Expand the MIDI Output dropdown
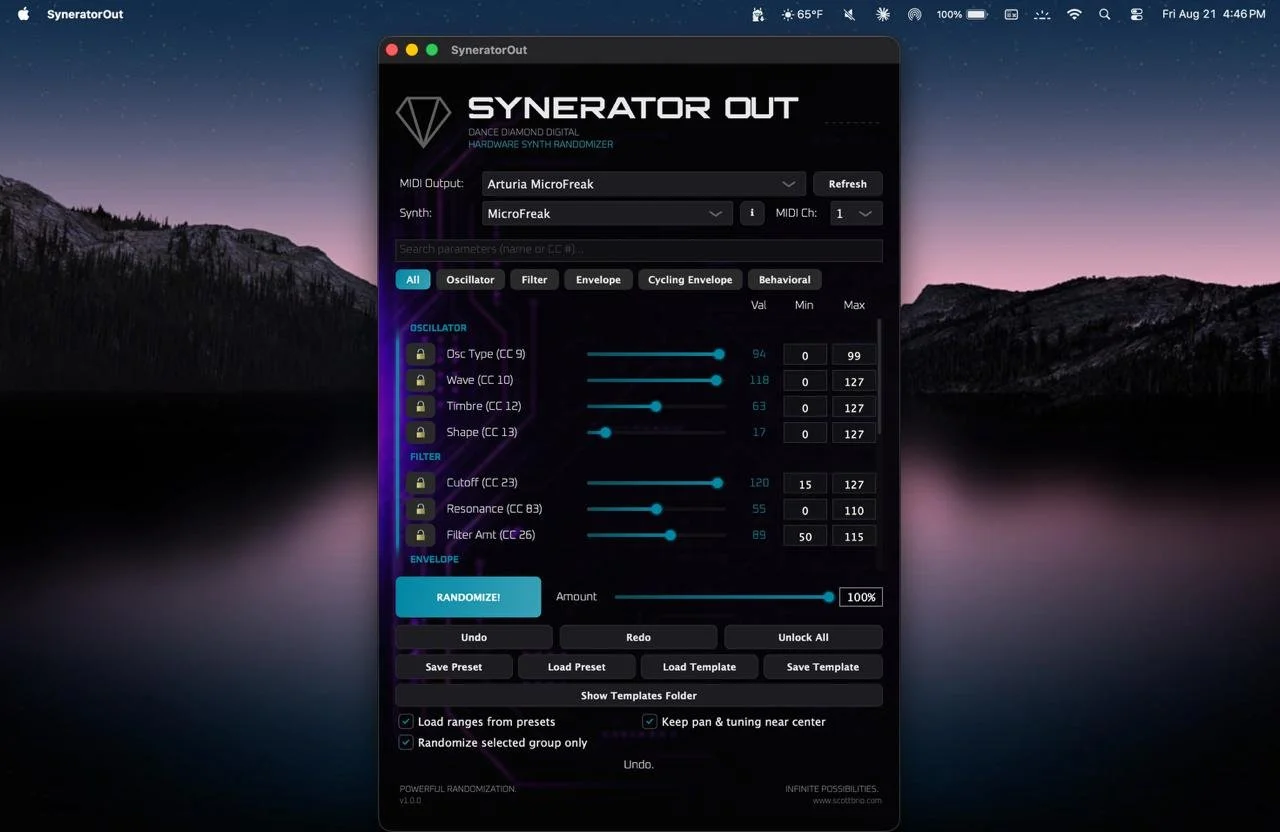 (644, 184)
